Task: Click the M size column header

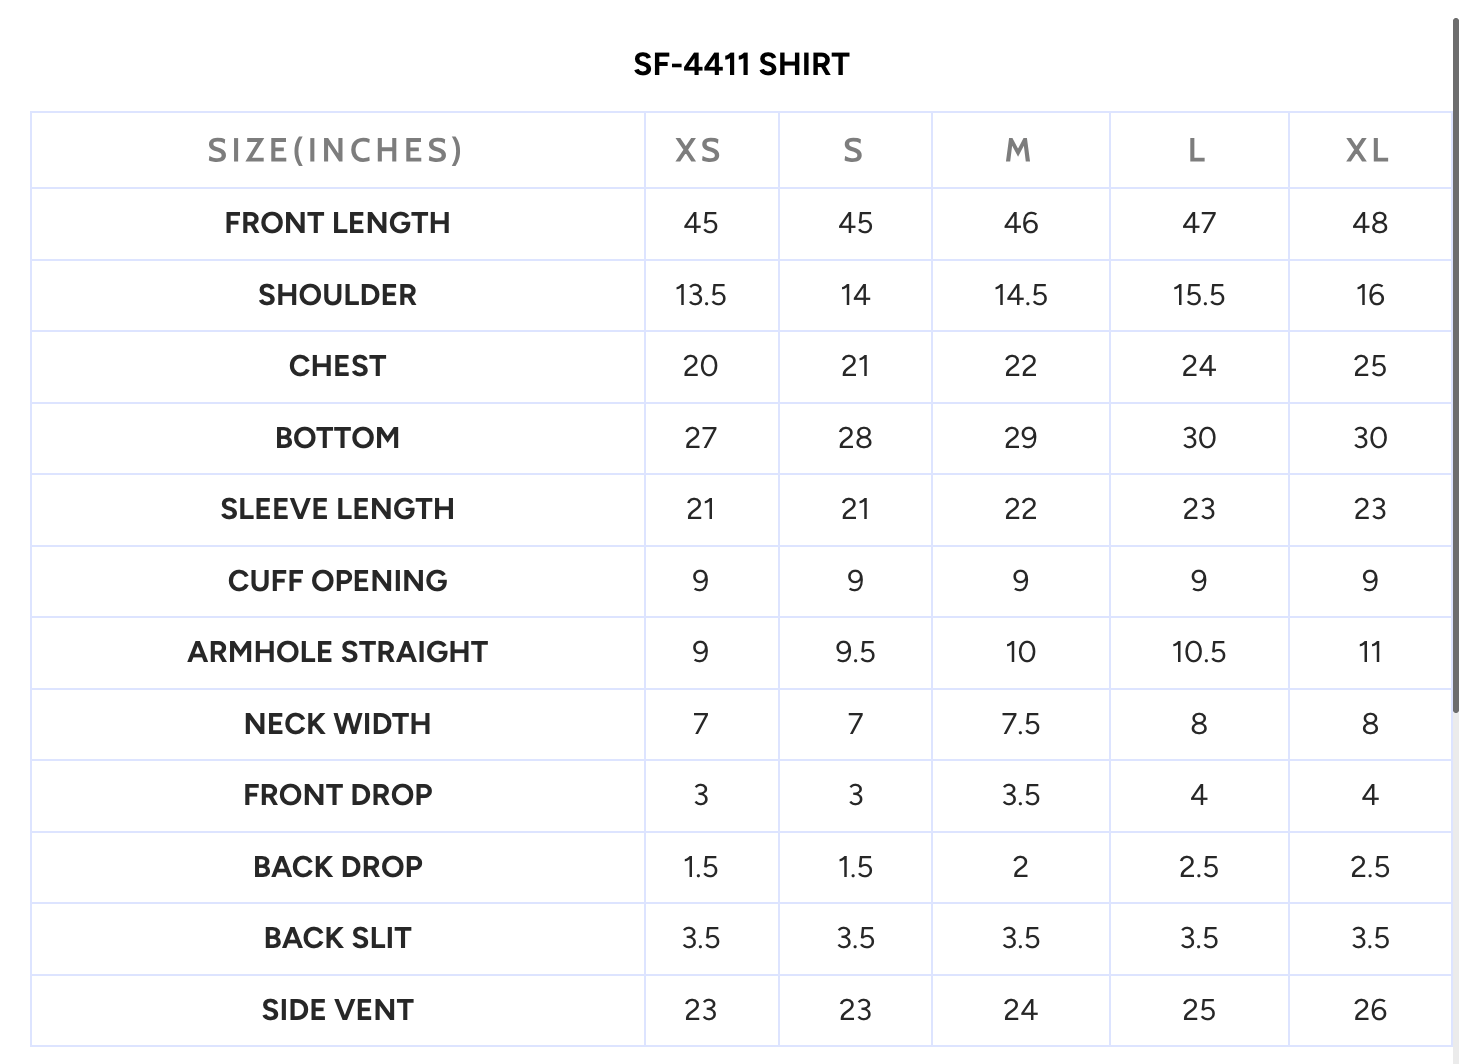Action: (1018, 151)
